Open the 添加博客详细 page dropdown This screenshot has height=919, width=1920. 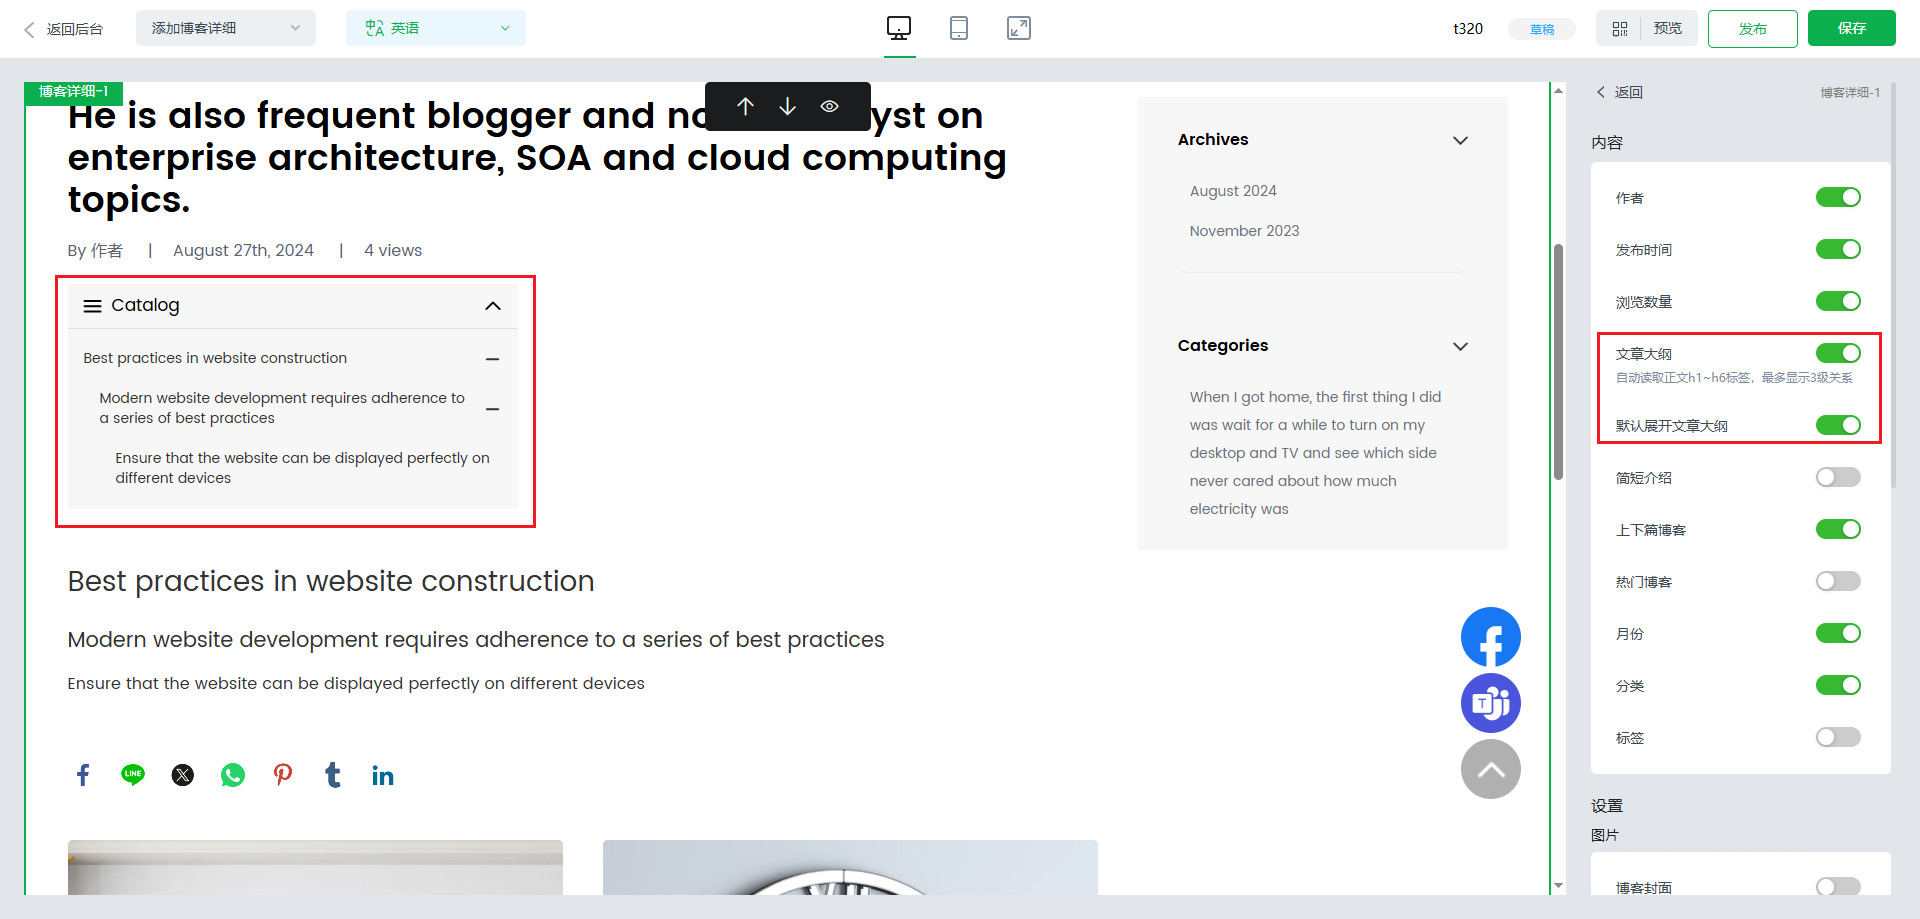tap(225, 28)
